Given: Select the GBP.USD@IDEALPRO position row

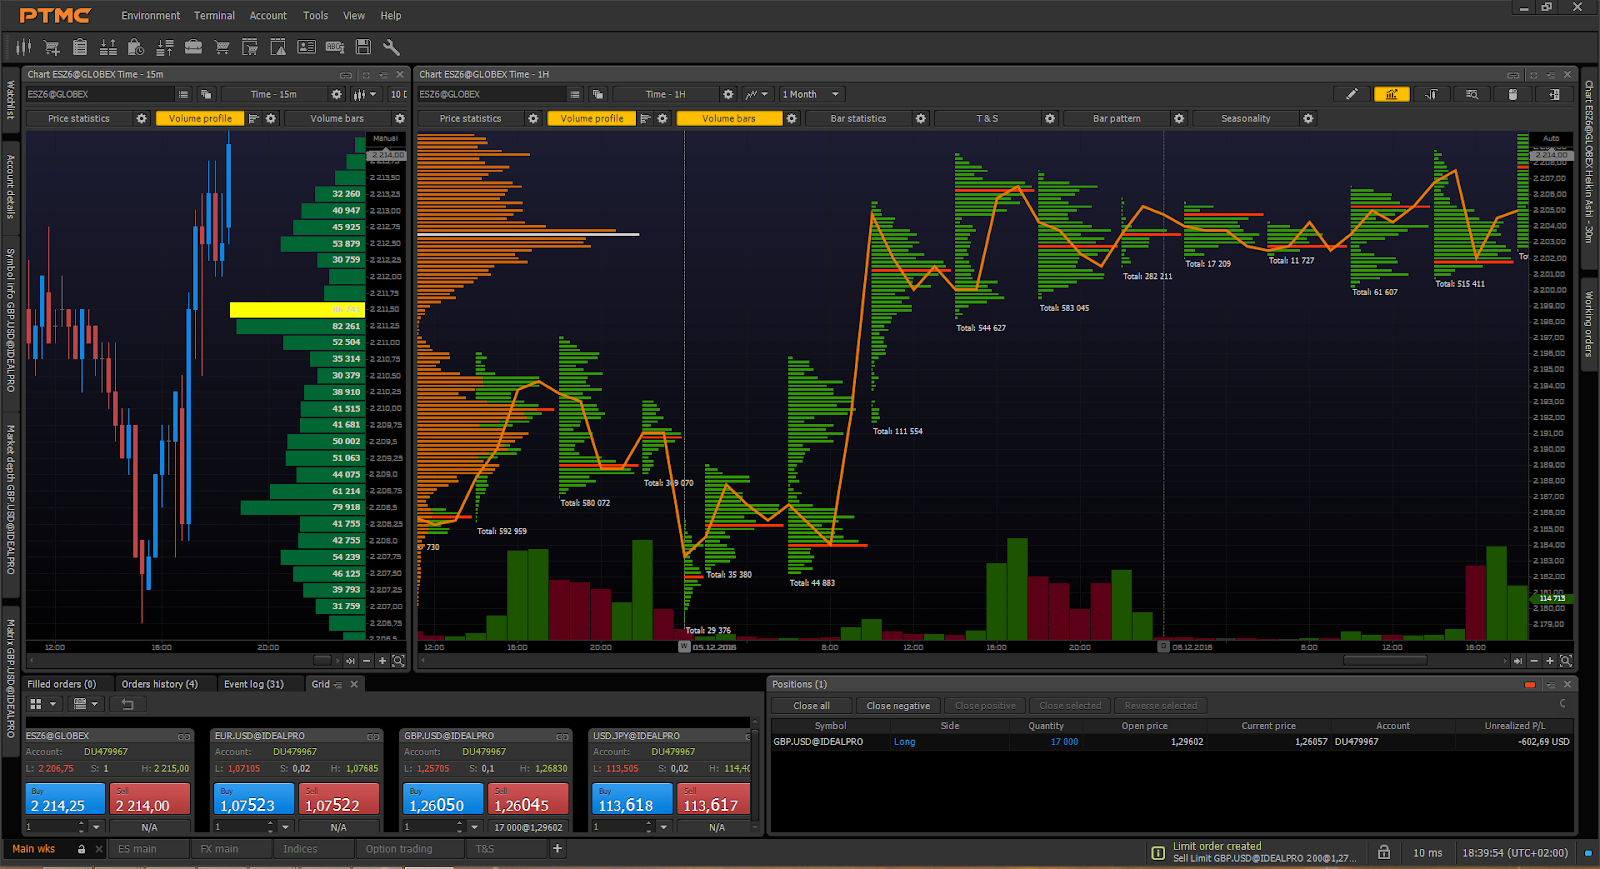Looking at the screenshot, I should click(1172, 742).
